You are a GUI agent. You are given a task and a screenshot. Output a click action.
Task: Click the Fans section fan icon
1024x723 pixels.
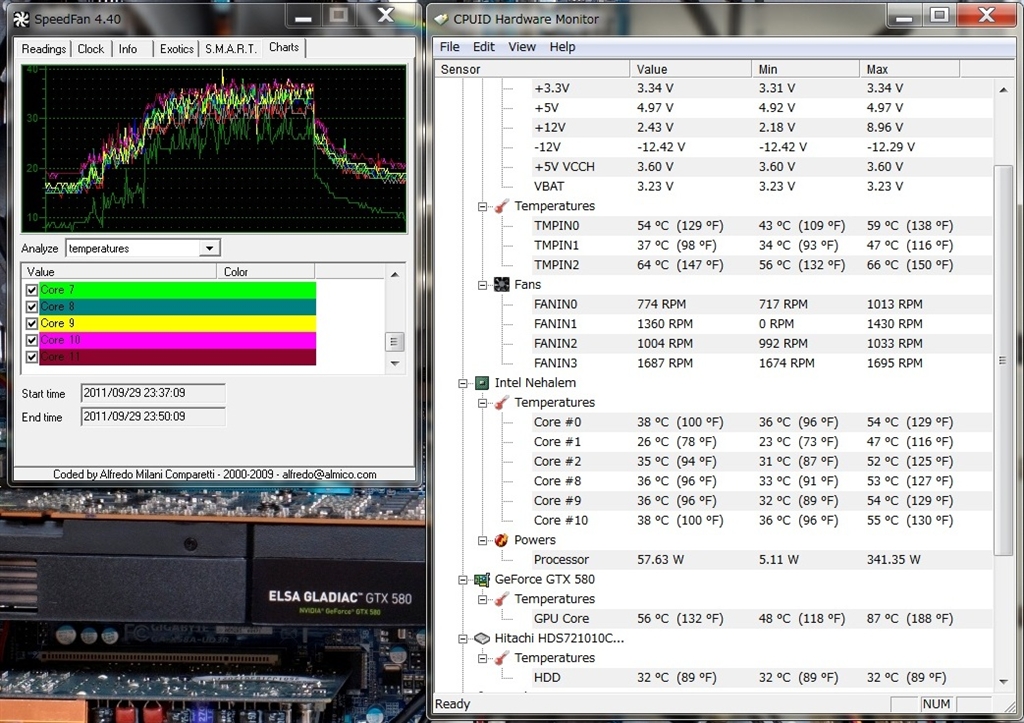(502, 285)
